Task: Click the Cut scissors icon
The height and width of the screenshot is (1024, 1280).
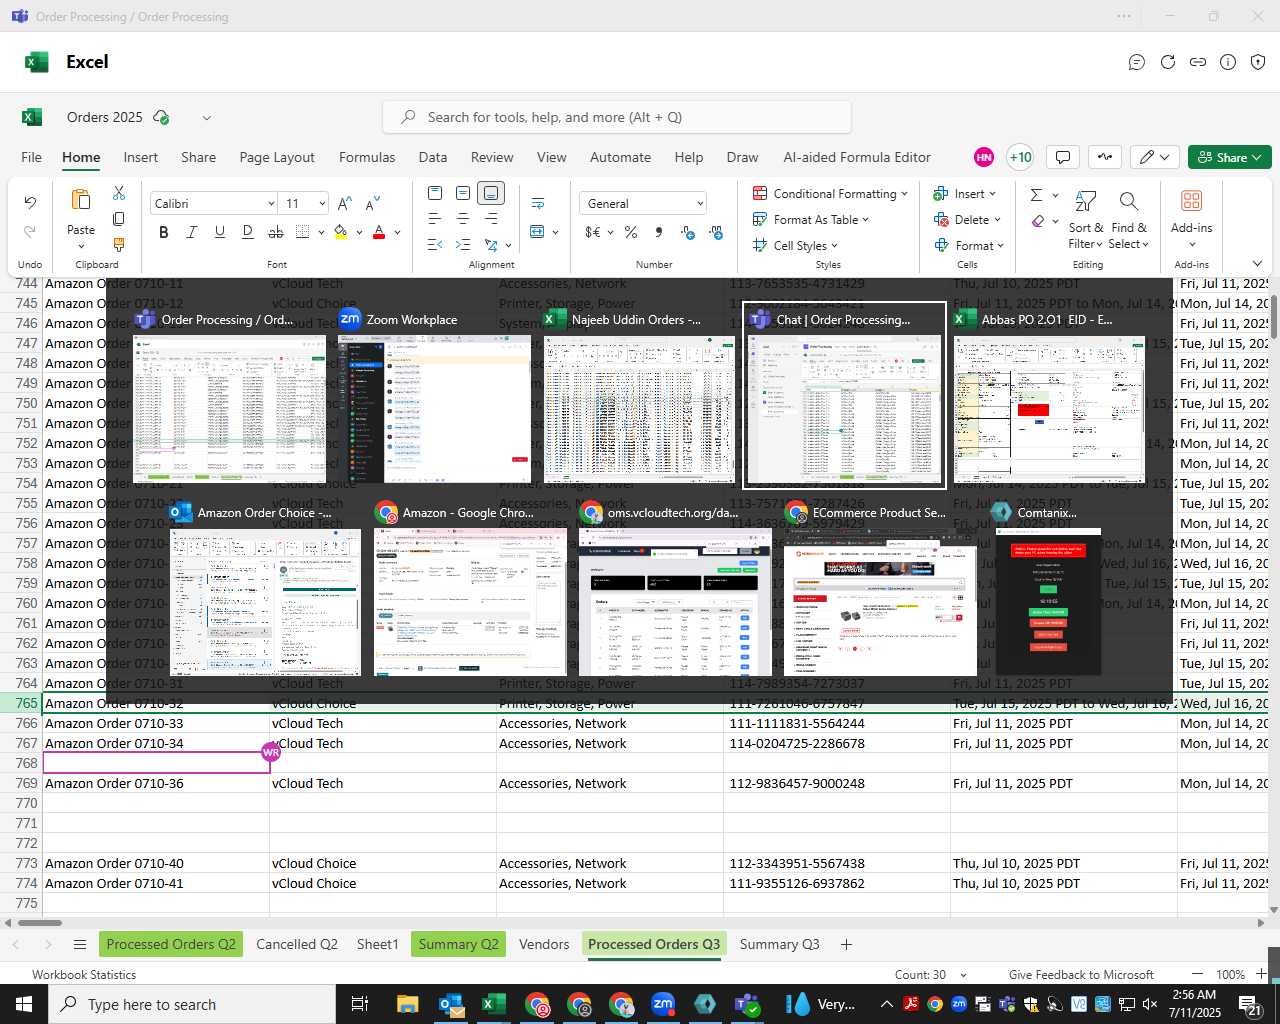Action: [x=119, y=193]
